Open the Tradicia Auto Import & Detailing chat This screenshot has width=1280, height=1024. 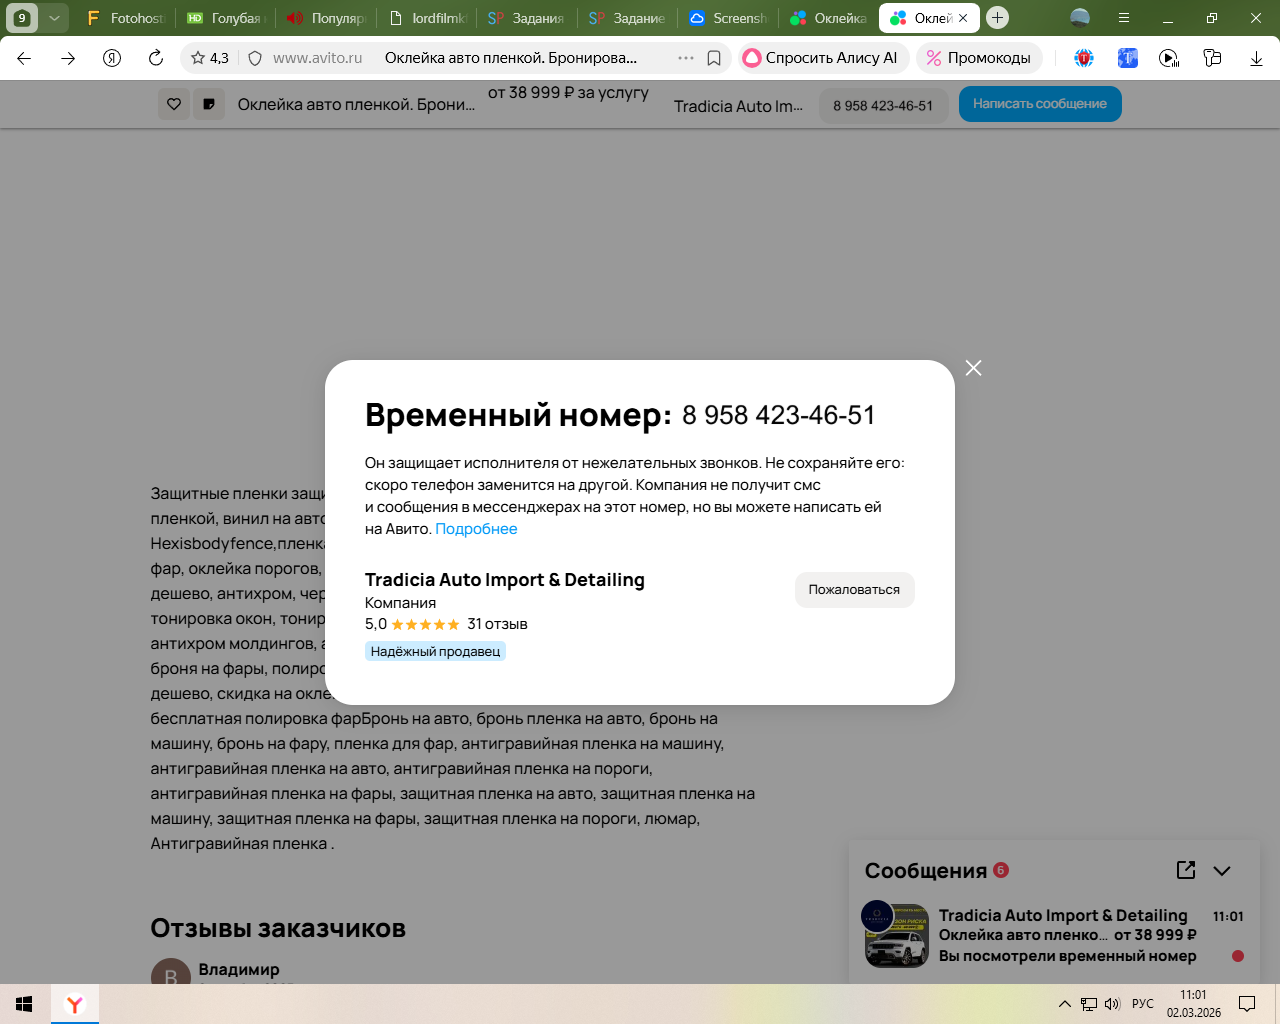(x=1063, y=915)
